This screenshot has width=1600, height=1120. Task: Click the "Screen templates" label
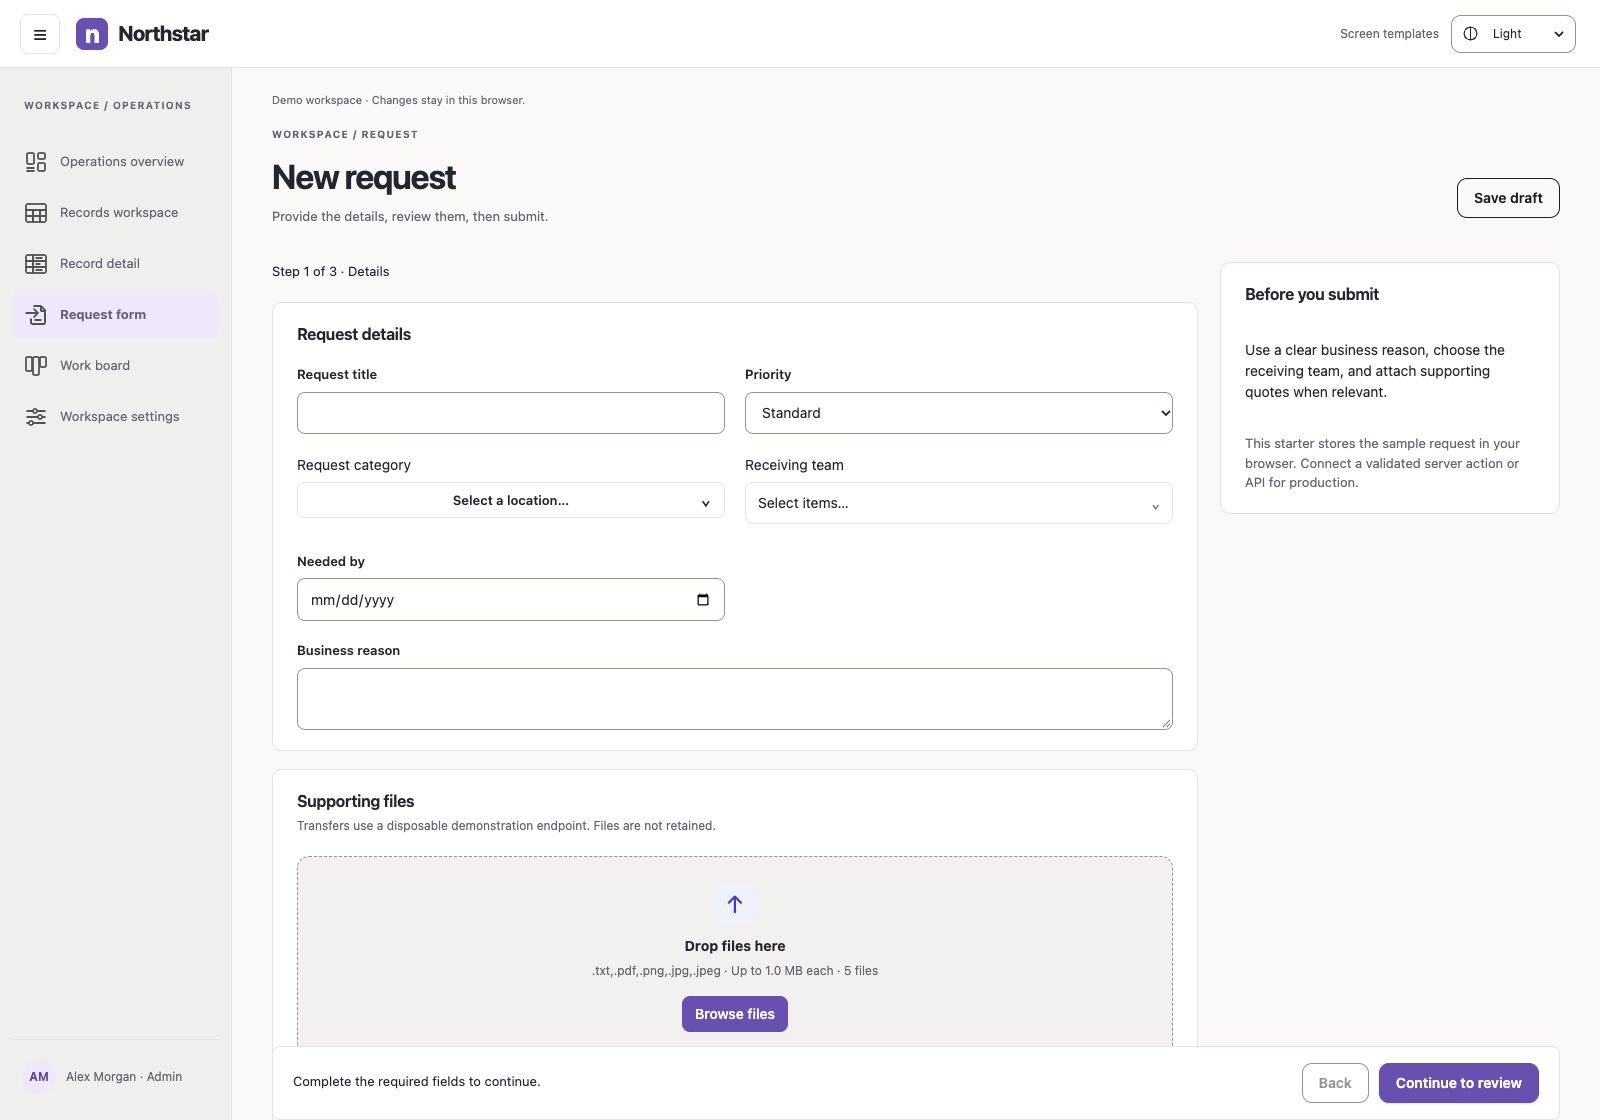[1389, 34]
